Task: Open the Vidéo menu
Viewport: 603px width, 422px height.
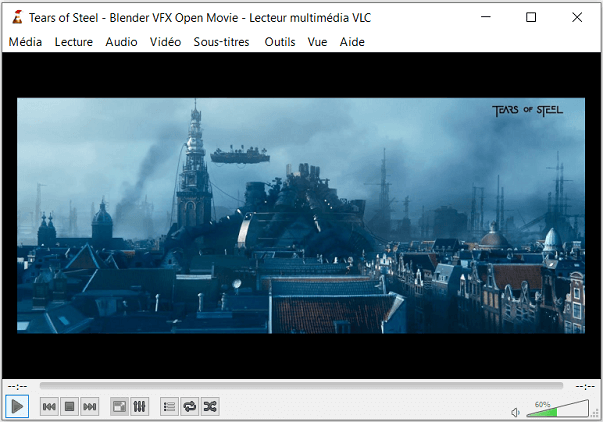Action: click(165, 42)
